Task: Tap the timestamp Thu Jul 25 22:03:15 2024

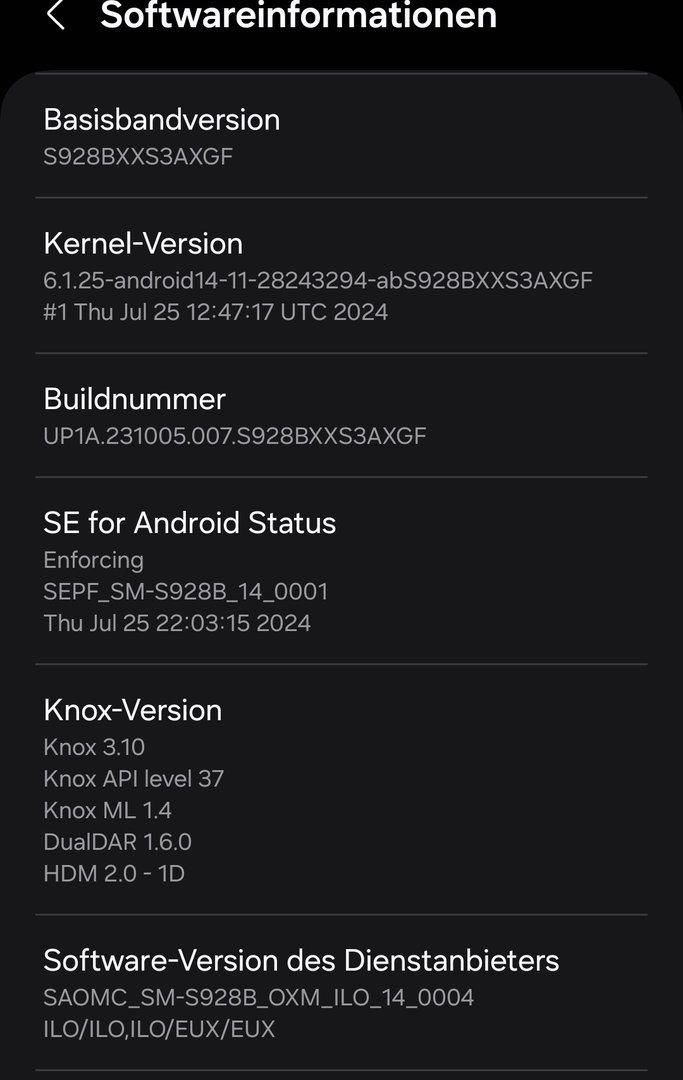Action: click(x=177, y=624)
